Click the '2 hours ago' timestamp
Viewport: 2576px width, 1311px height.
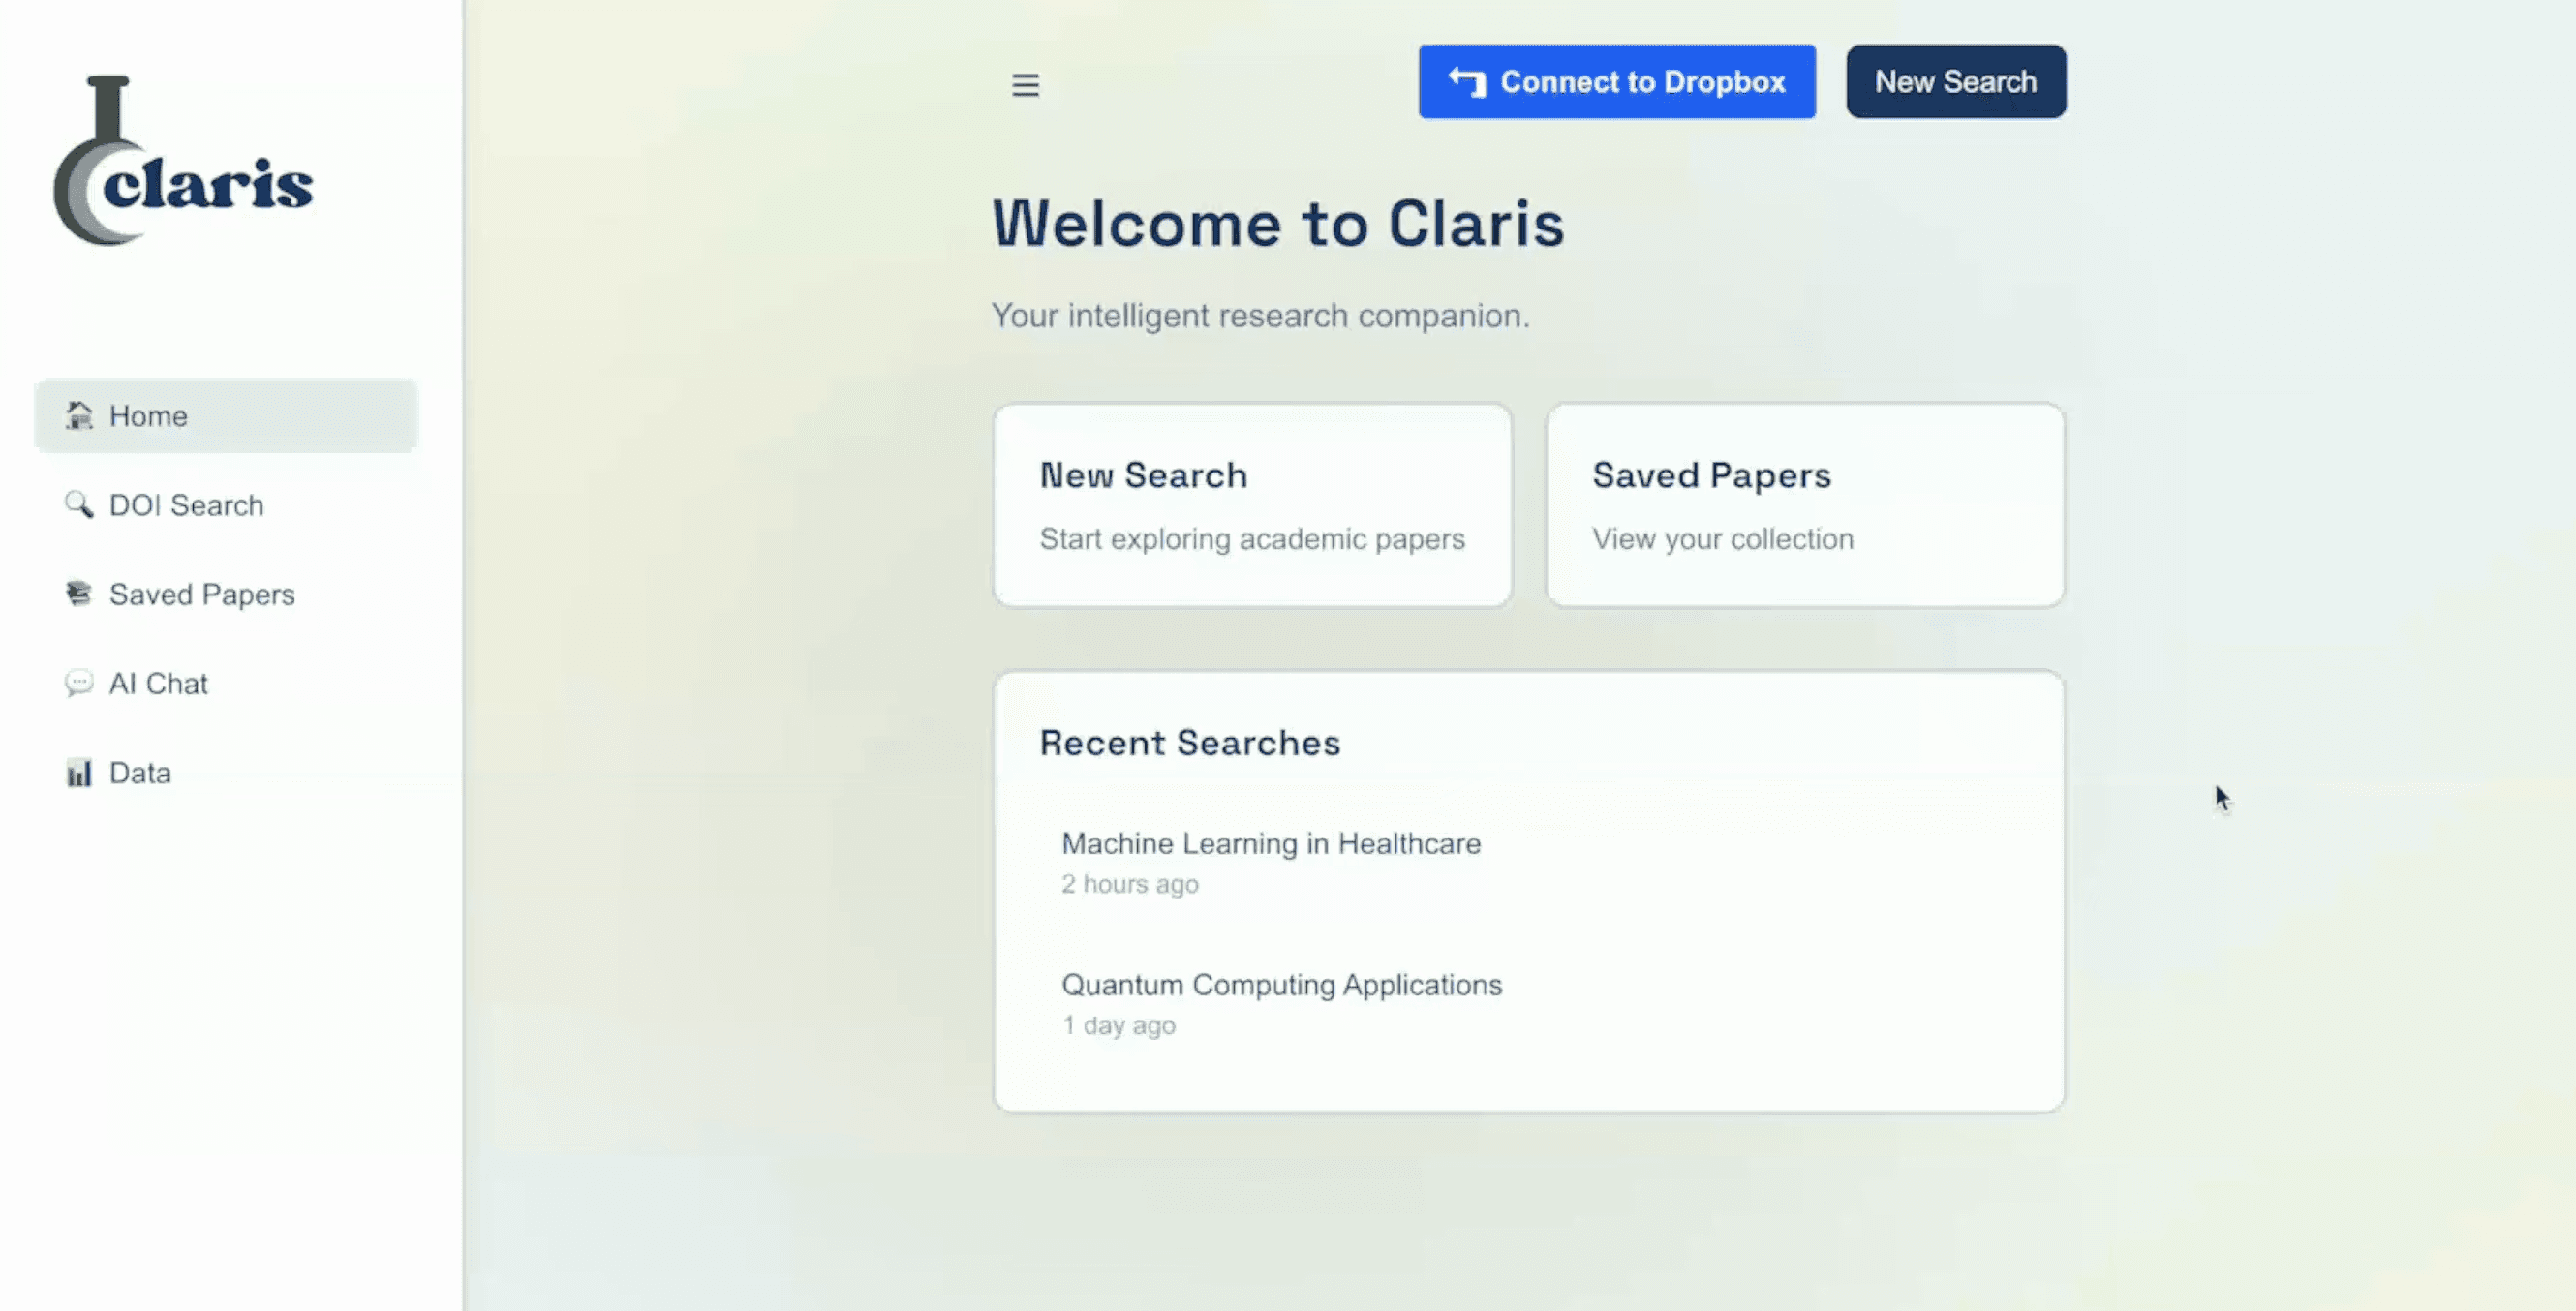point(1130,884)
